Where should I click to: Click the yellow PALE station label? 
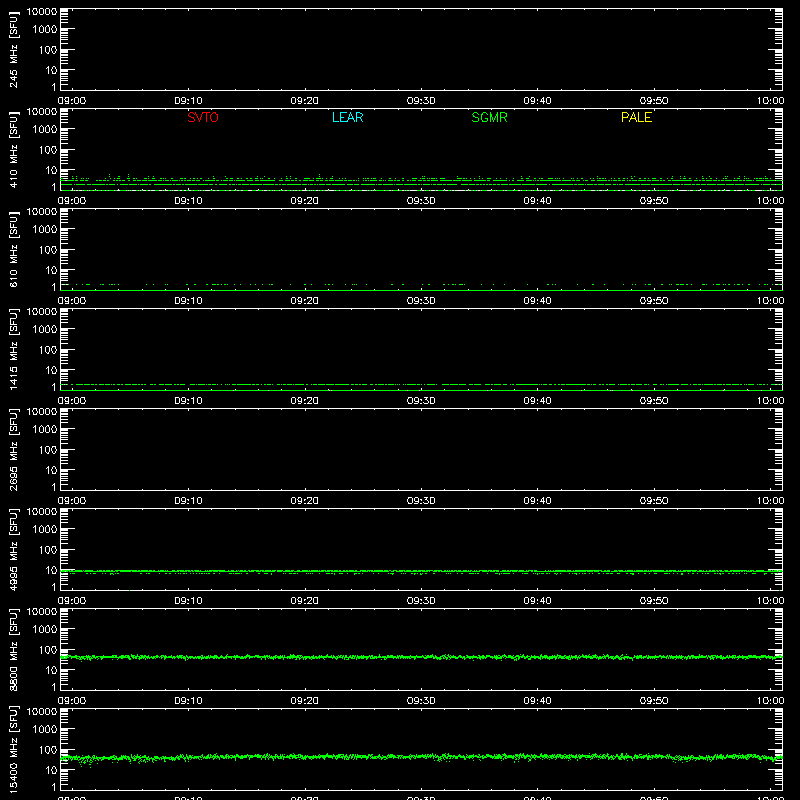click(636, 117)
